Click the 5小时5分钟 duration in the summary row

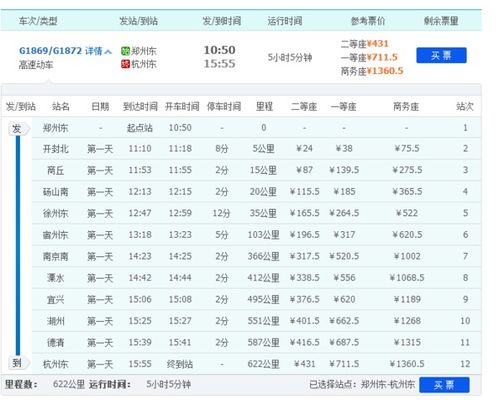tap(290, 58)
